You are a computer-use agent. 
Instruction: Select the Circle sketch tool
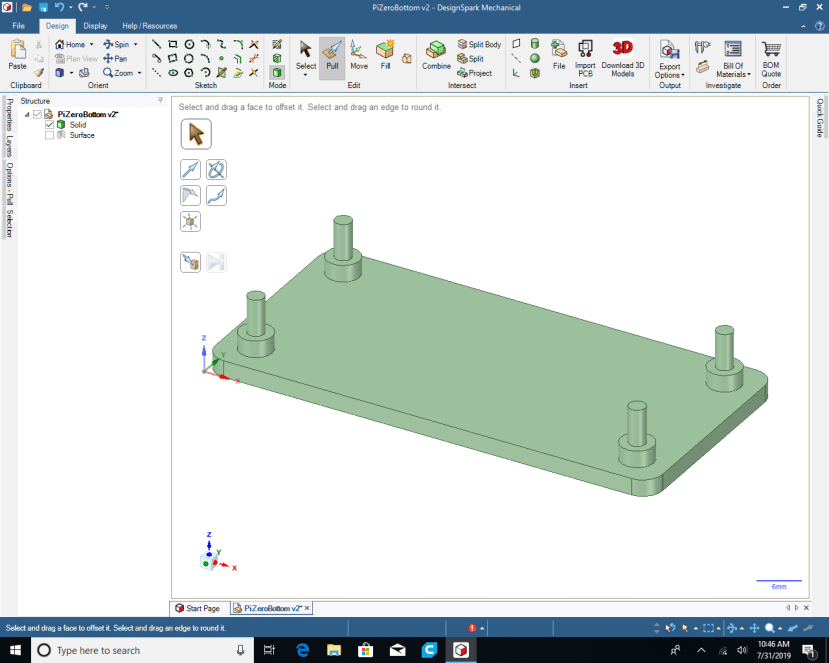pyautogui.click(x=189, y=44)
